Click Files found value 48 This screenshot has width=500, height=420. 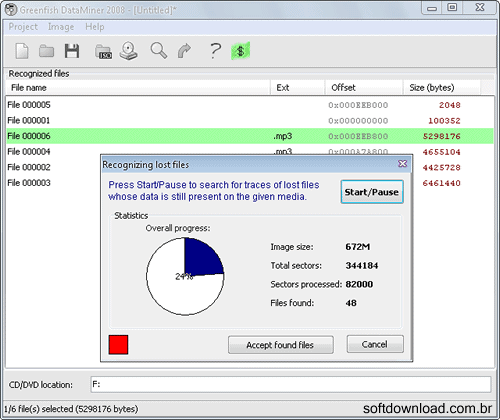click(x=351, y=303)
